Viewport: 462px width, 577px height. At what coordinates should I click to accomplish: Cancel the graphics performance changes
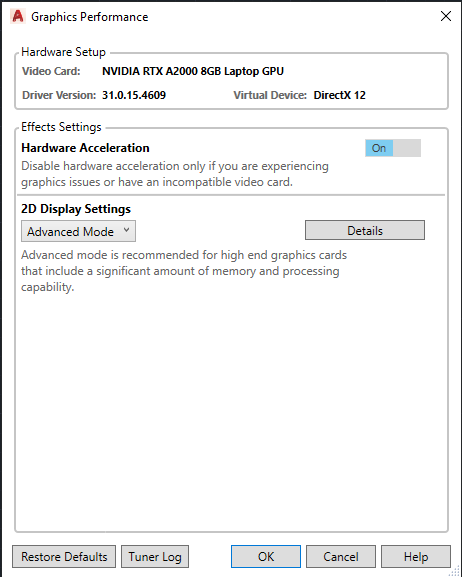point(341,556)
